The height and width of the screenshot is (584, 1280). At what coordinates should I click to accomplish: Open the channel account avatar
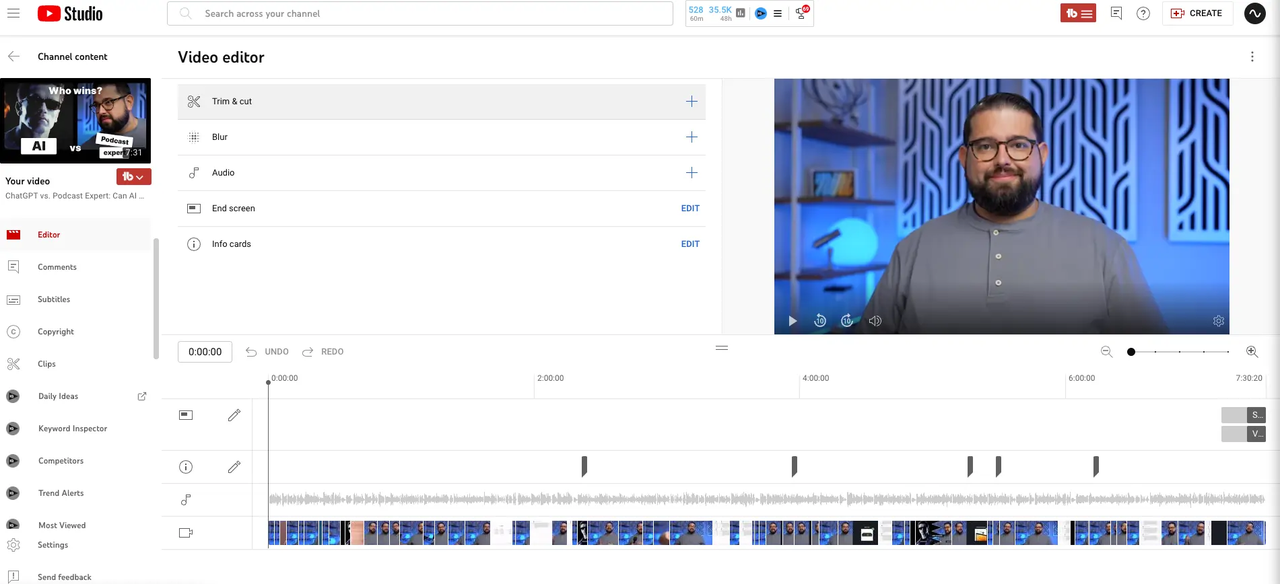pos(1254,13)
